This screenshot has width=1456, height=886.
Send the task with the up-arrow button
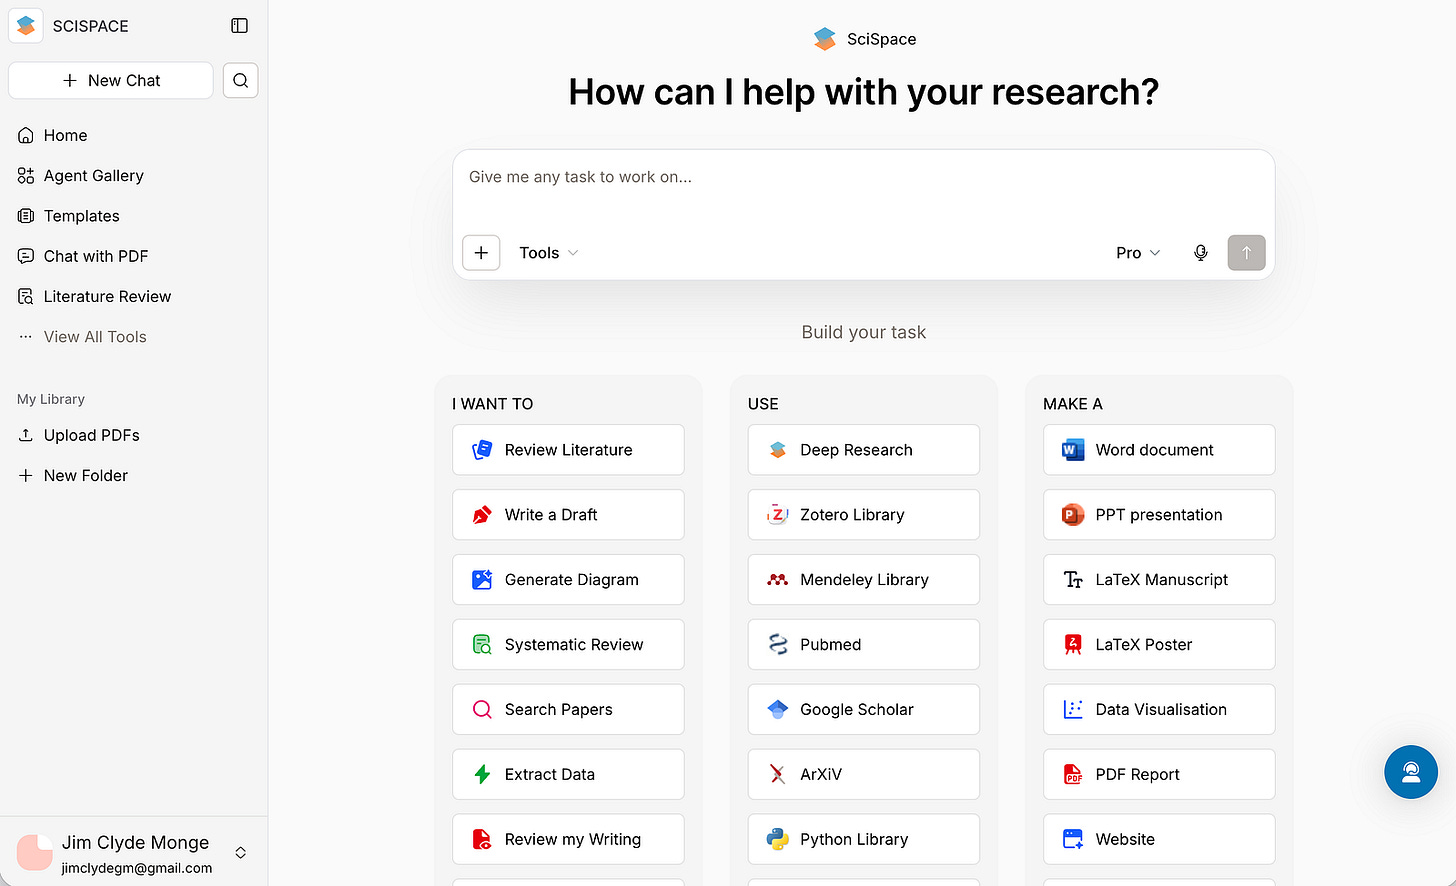(x=1246, y=253)
